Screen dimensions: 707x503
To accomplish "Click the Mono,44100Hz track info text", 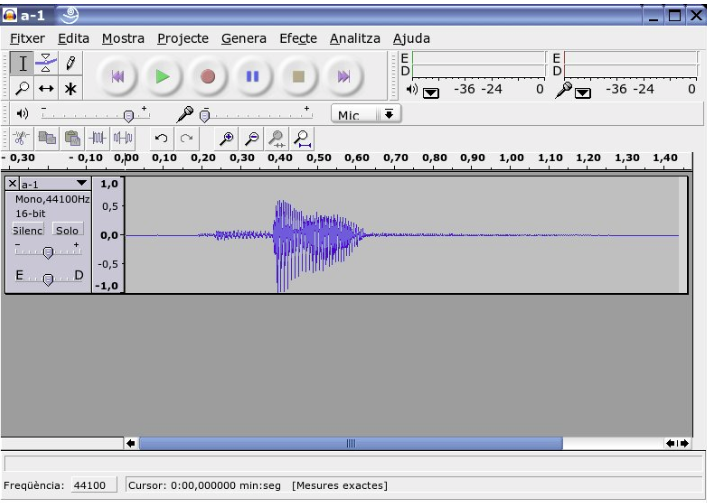I will coord(52,199).
